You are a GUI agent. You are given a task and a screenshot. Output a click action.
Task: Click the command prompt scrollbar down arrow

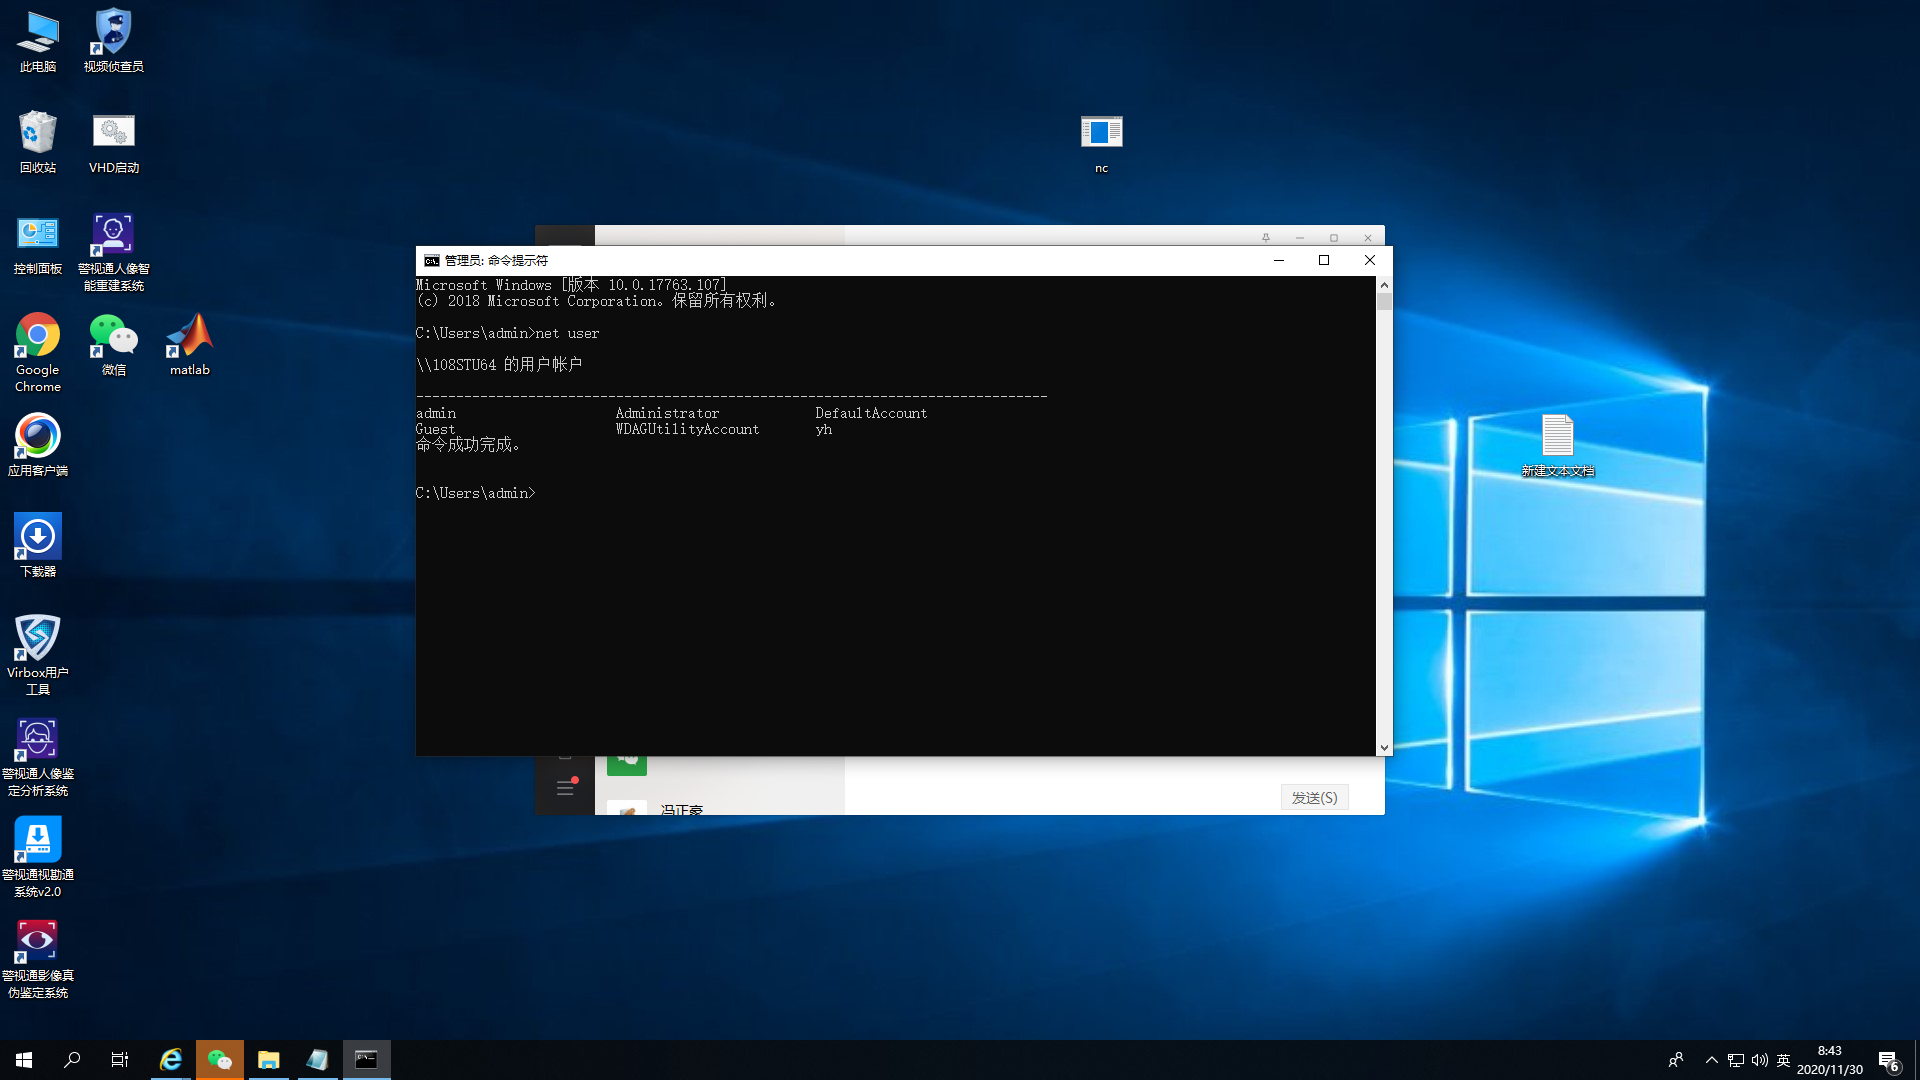(1384, 747)
